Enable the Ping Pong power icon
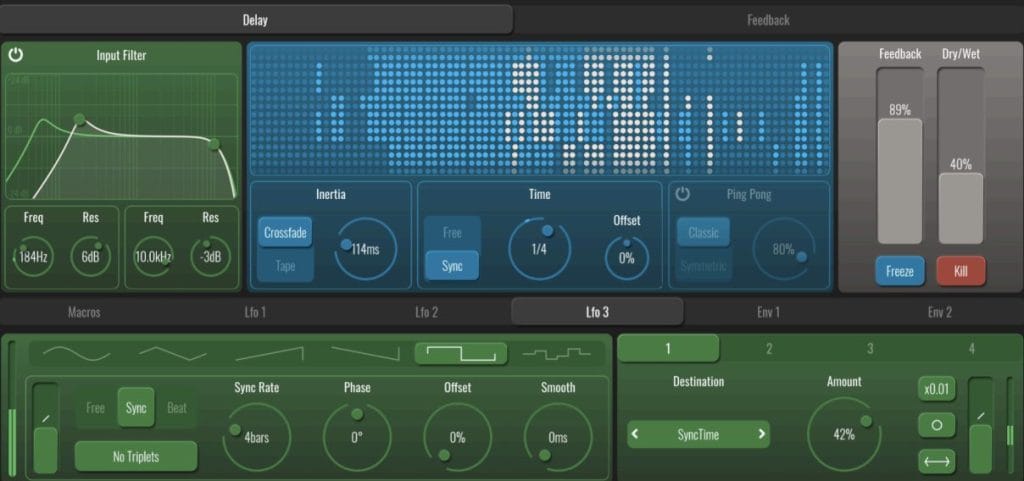This screenshot has width=1024, height=481. (x=683, y=194)
